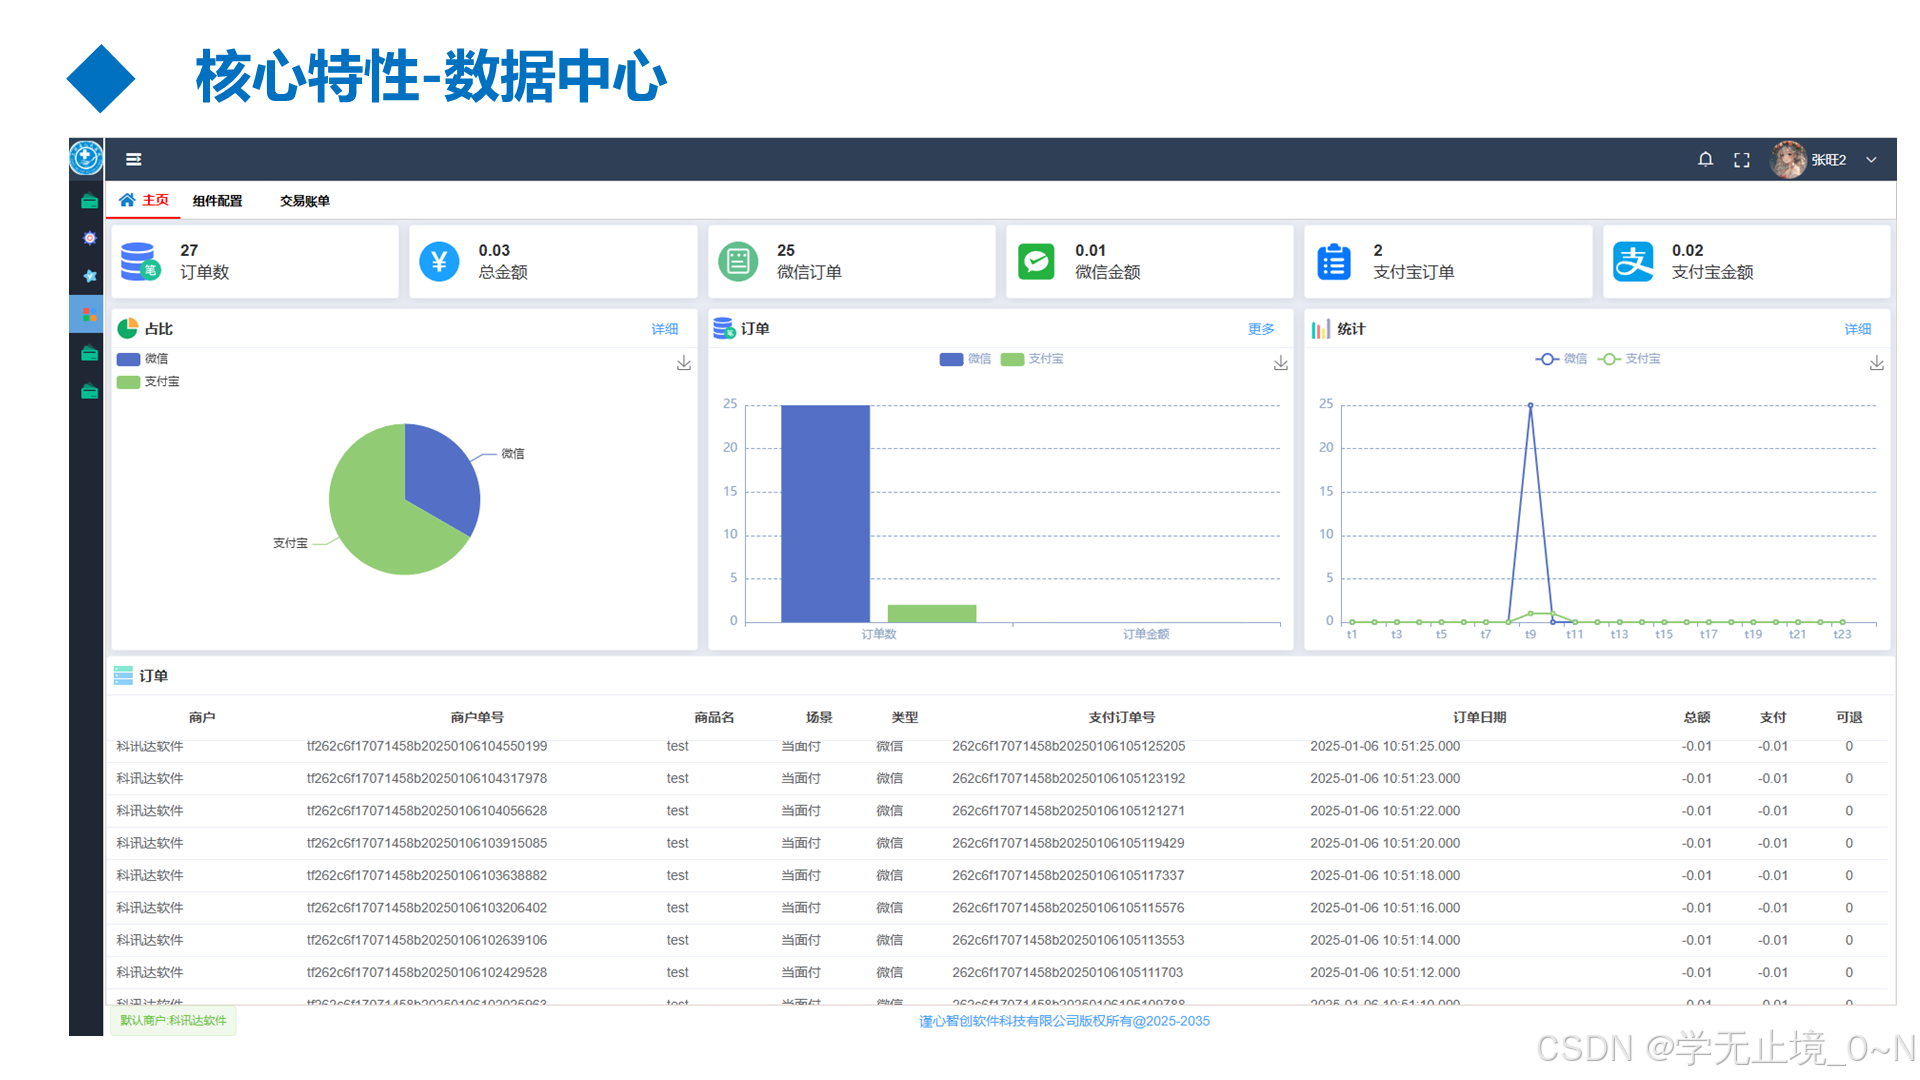Switch to the 交易账单 tab

(x=303, y=200)
